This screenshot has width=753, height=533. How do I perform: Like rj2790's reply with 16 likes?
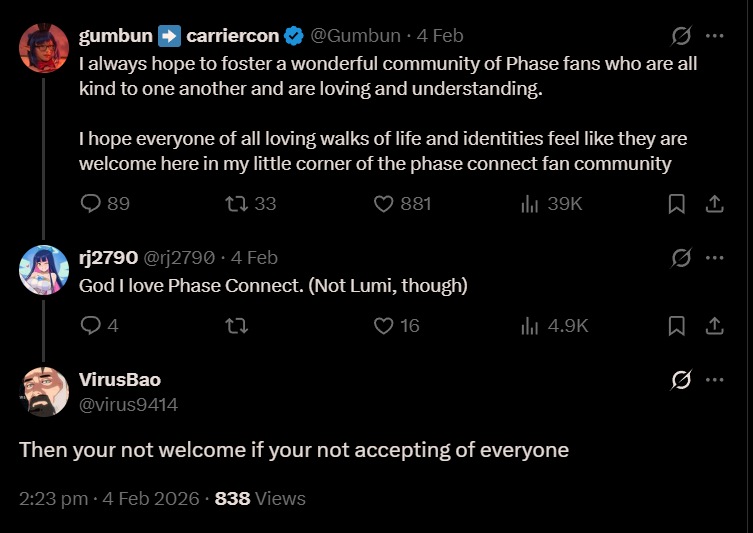pyautogui.click(x=383, y=326)
